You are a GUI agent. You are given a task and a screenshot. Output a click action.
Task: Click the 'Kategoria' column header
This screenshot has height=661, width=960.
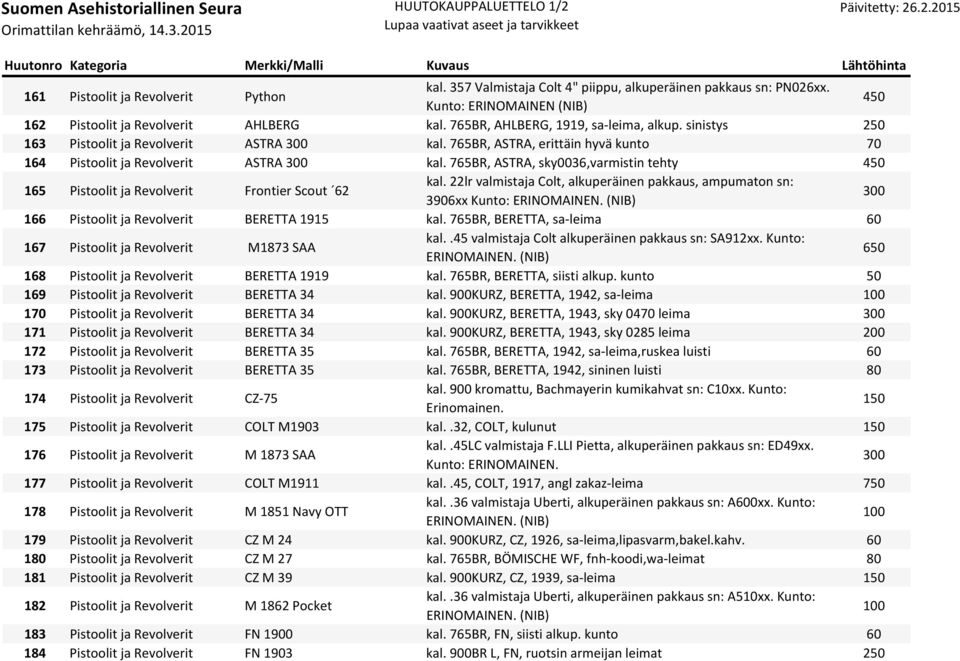98,65
